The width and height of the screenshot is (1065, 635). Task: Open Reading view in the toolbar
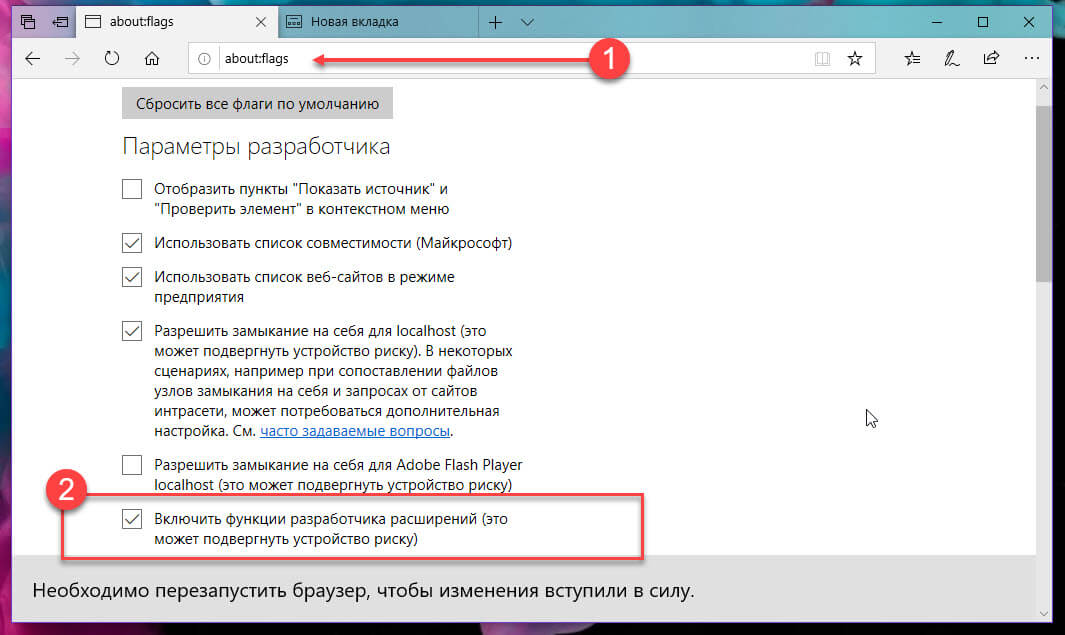point(822,58)
